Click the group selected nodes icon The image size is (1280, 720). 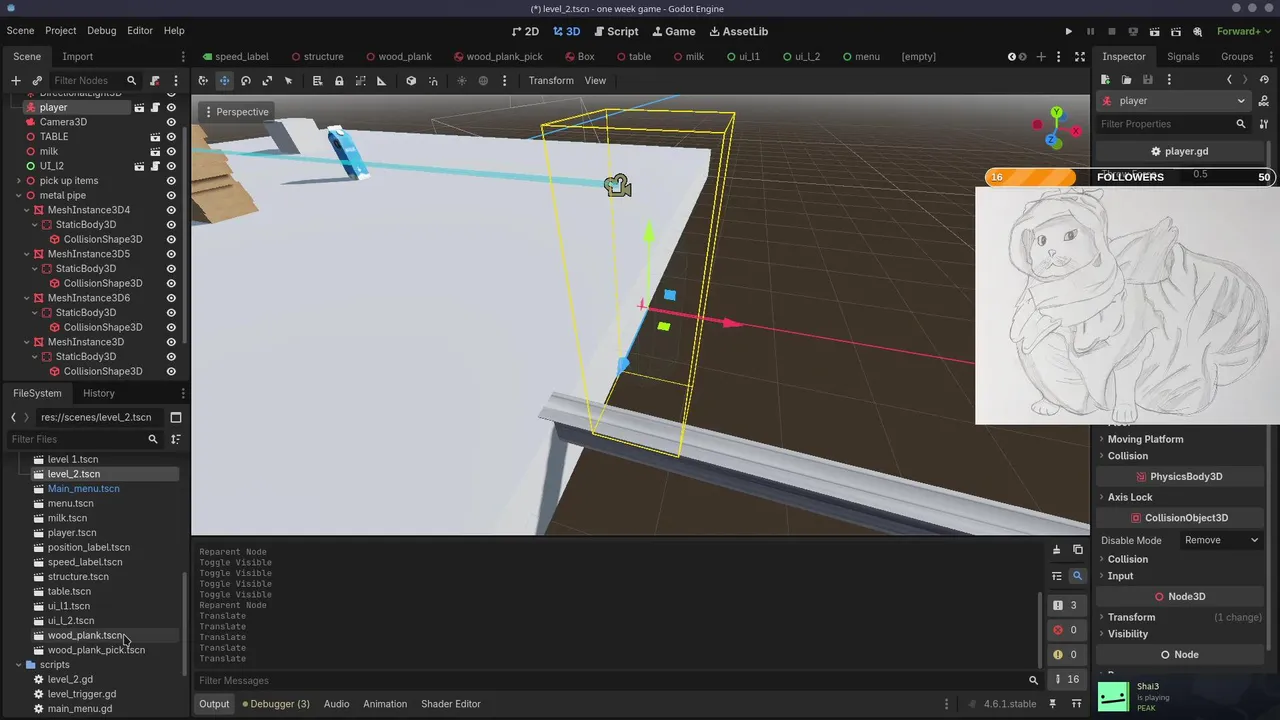(360, 80)
